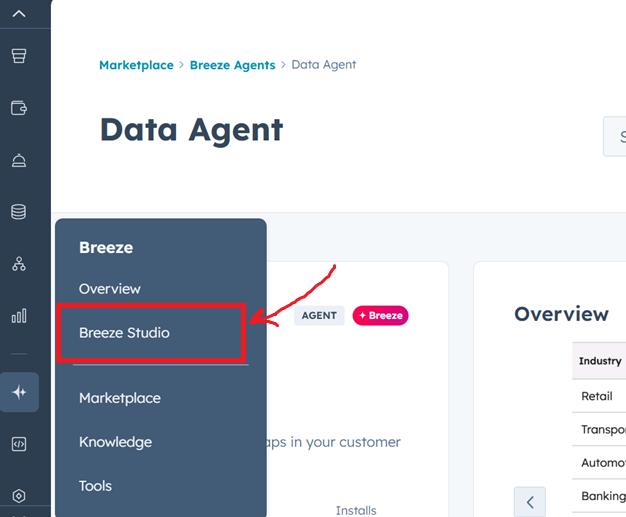Open the Service bell sidebar icon
This screenshot has width=626, height=517.
click(19, 160)
